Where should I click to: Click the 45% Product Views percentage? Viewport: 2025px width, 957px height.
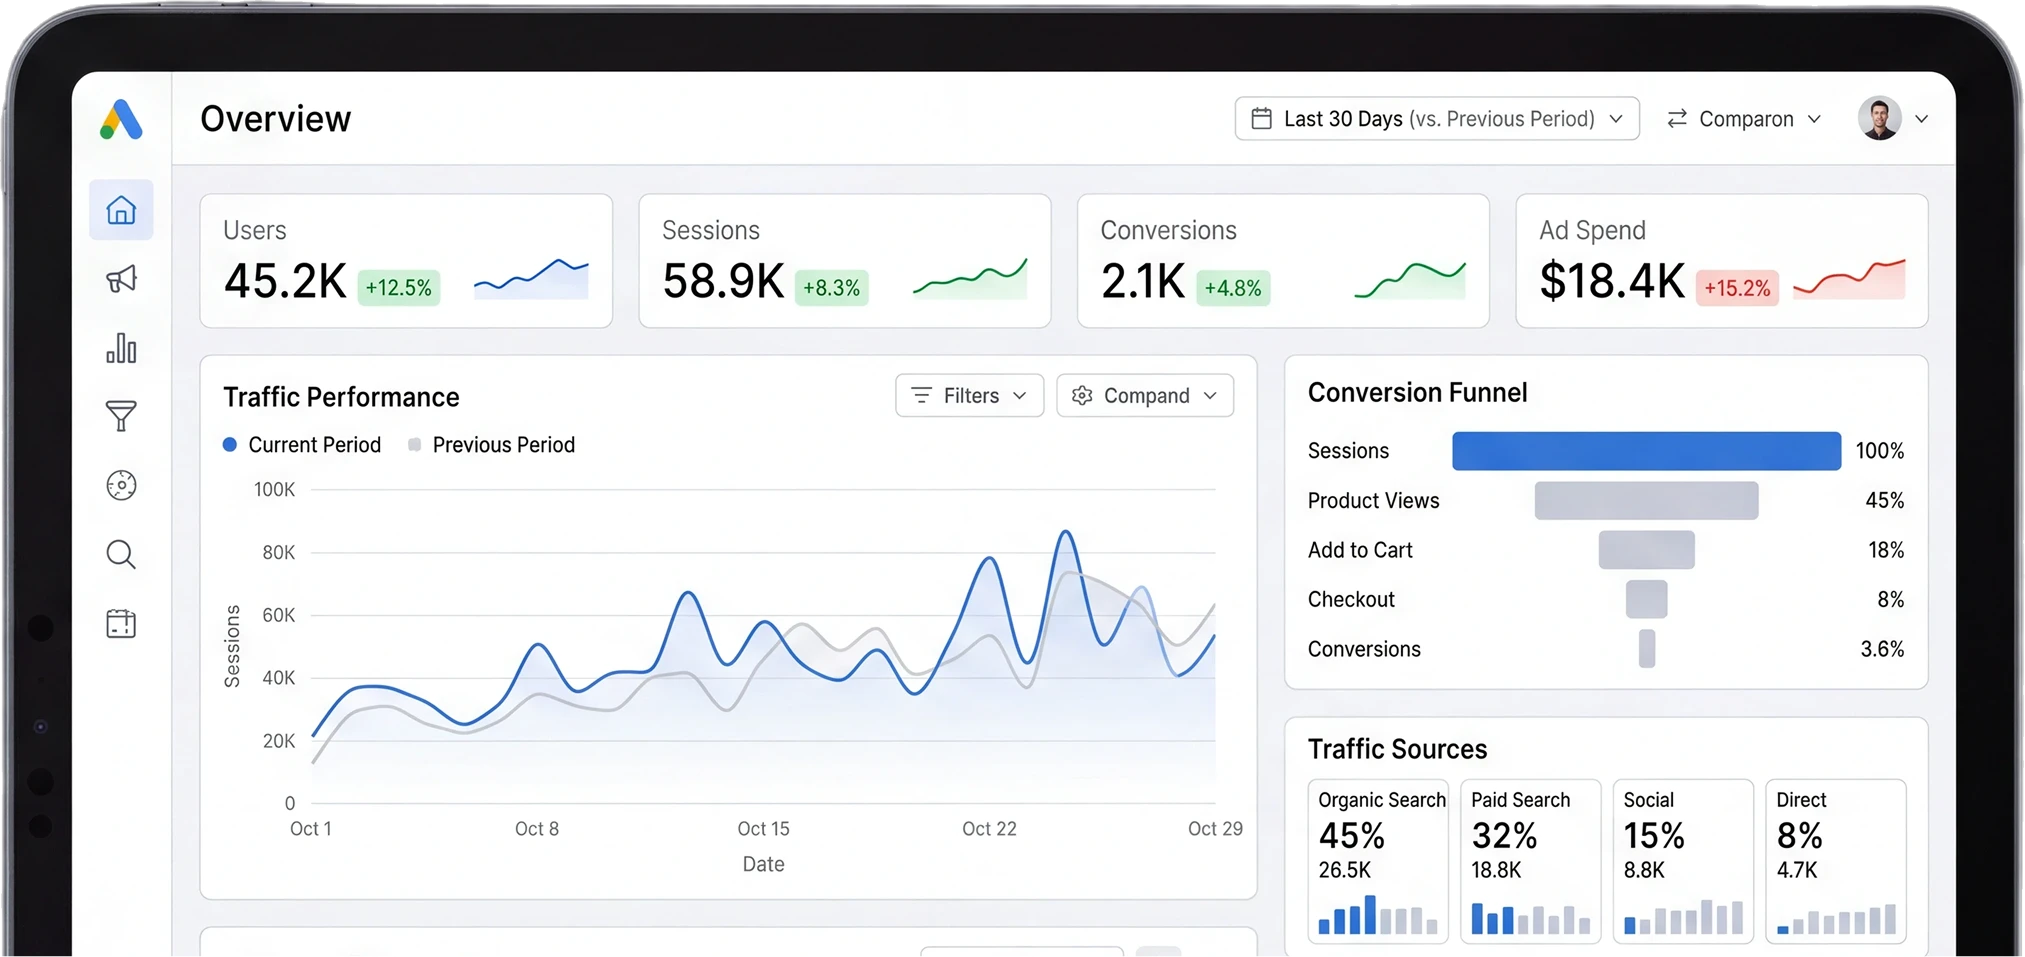click(1884, 500)
